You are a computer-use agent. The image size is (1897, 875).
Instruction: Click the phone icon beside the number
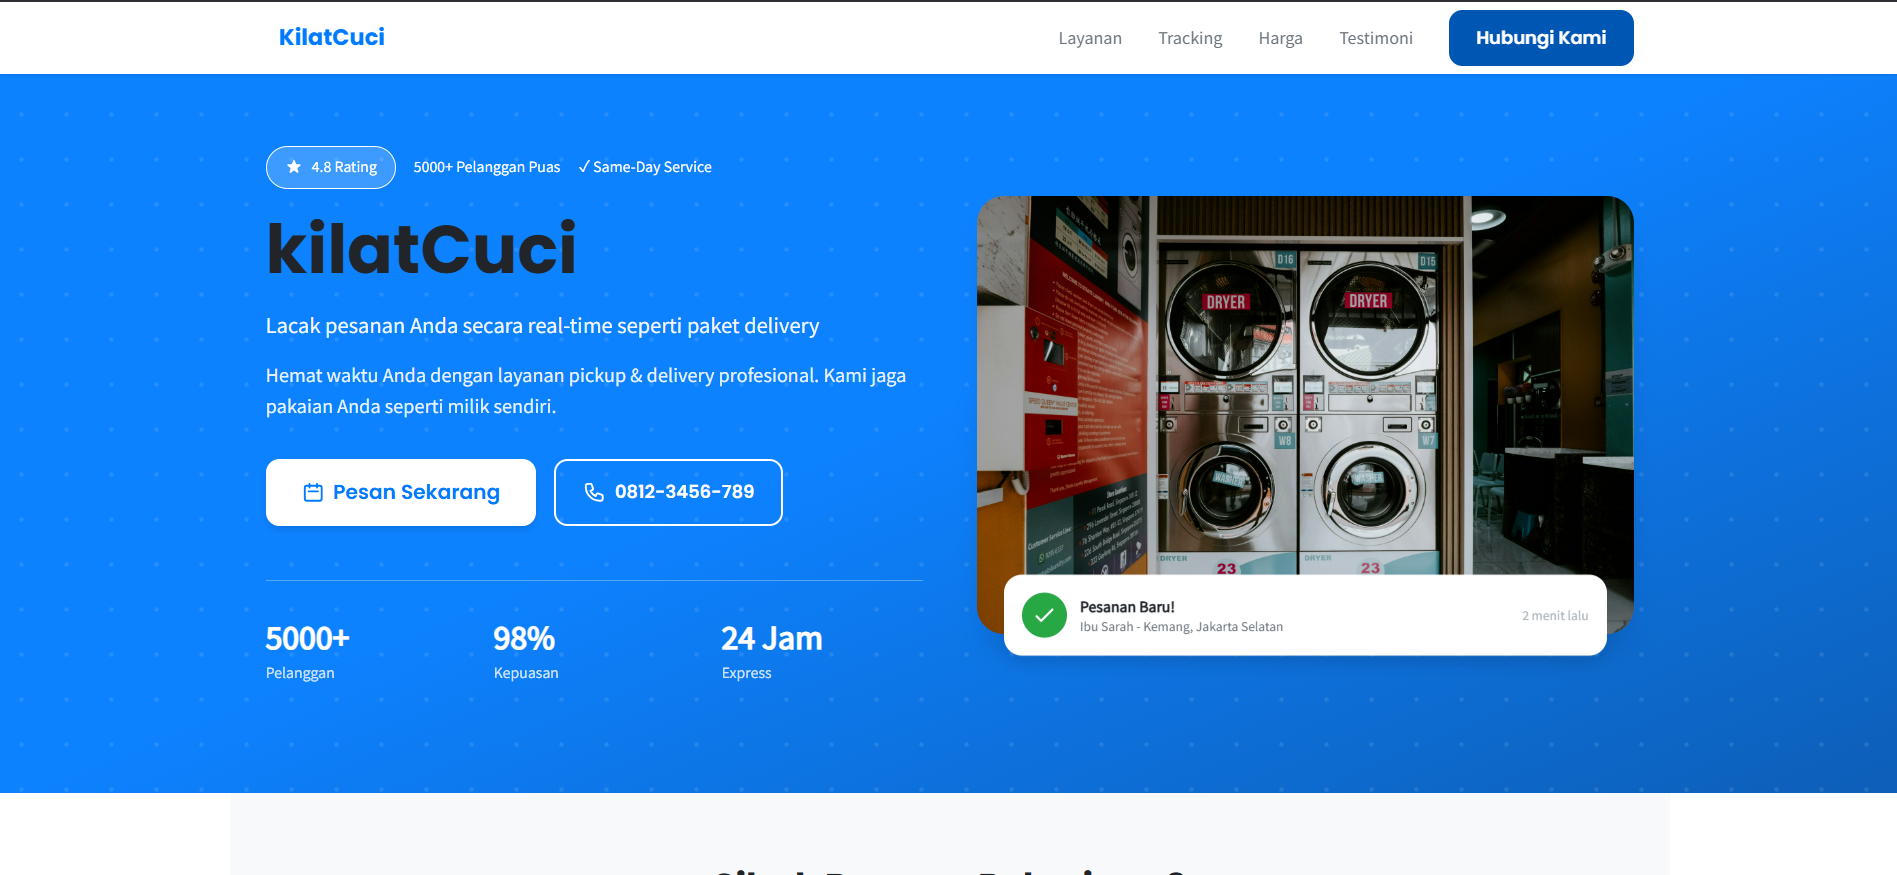click(594, 492)
